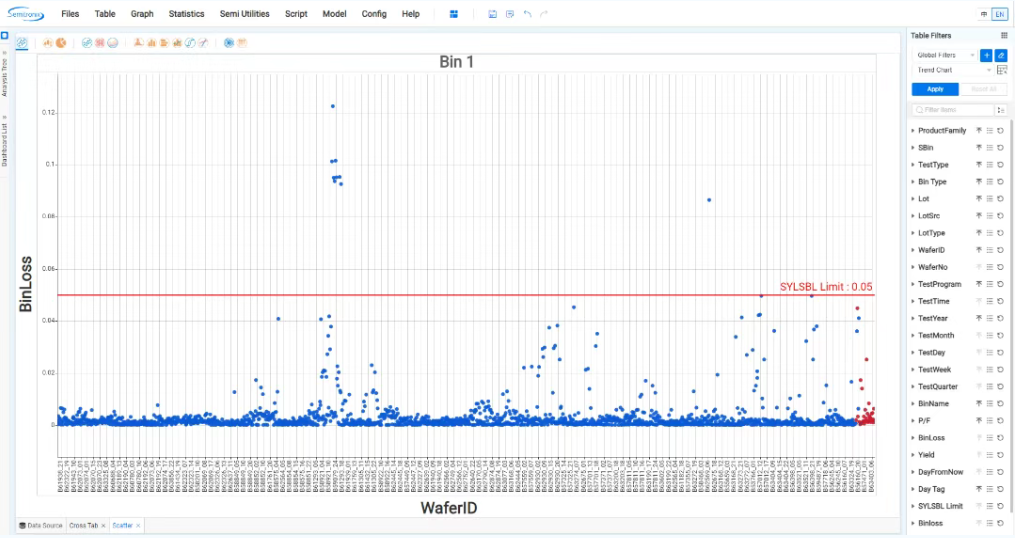Click the pin-to-top icon for SBin
Screen dimensions: 1018x538
pyautogui.click(x=978, y=148)
